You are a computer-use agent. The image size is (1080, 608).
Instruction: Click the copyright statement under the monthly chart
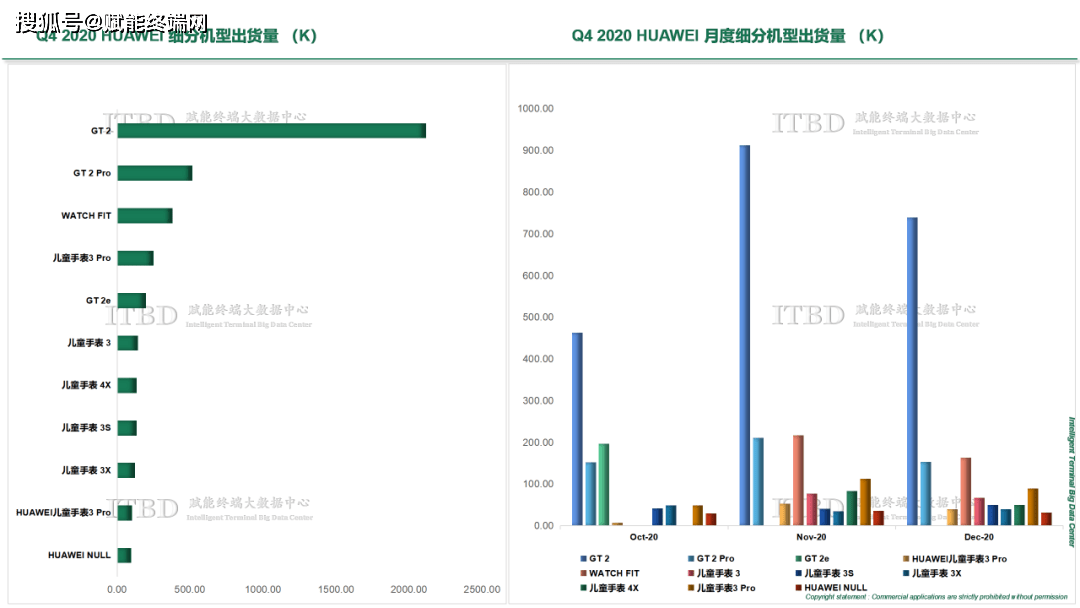(936, 597)
